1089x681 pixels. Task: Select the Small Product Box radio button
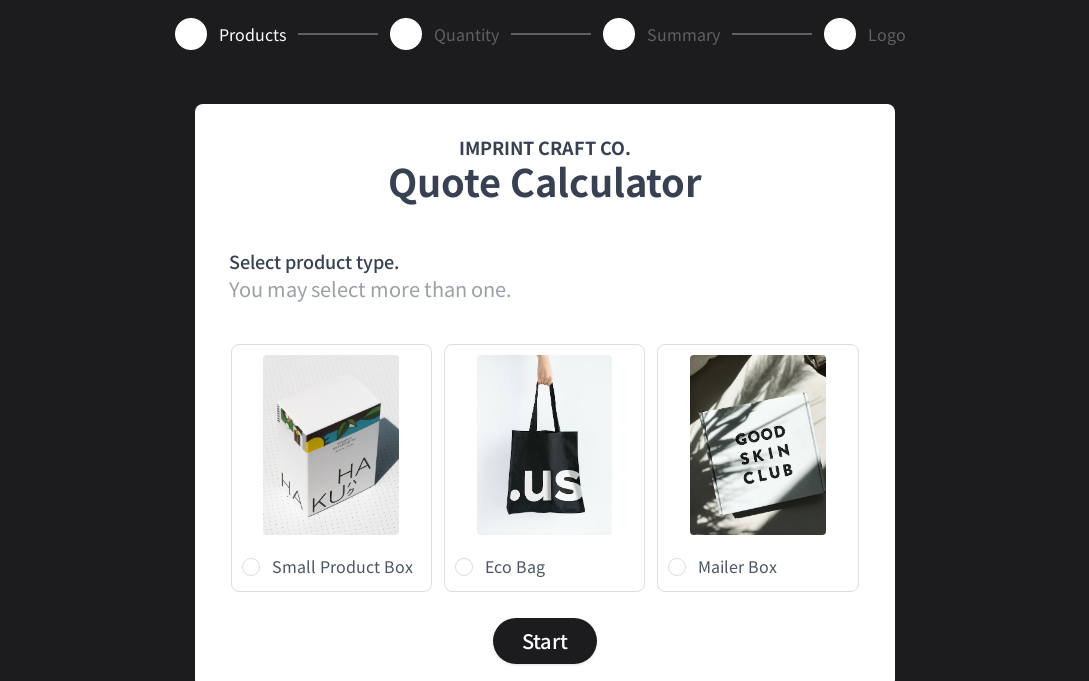point(251,567)
